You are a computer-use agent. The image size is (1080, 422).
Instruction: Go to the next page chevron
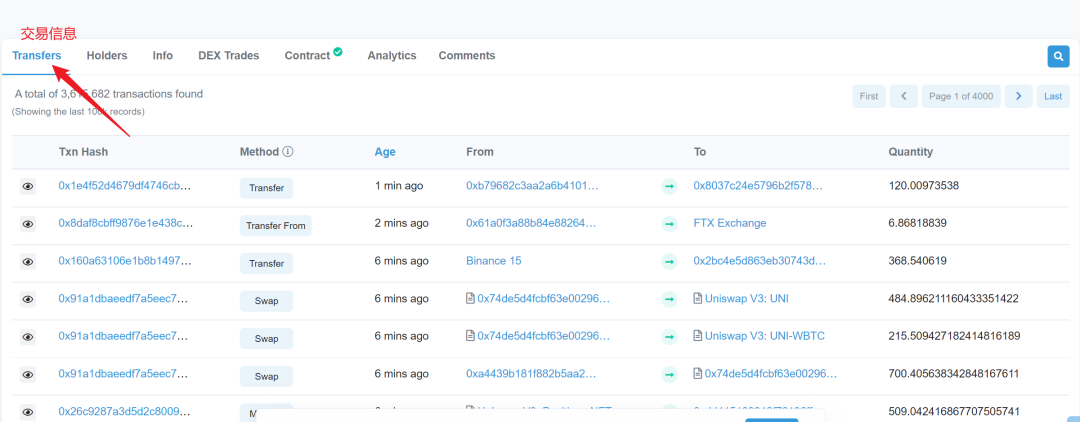pyautogui.click(x=1018, y=96)
